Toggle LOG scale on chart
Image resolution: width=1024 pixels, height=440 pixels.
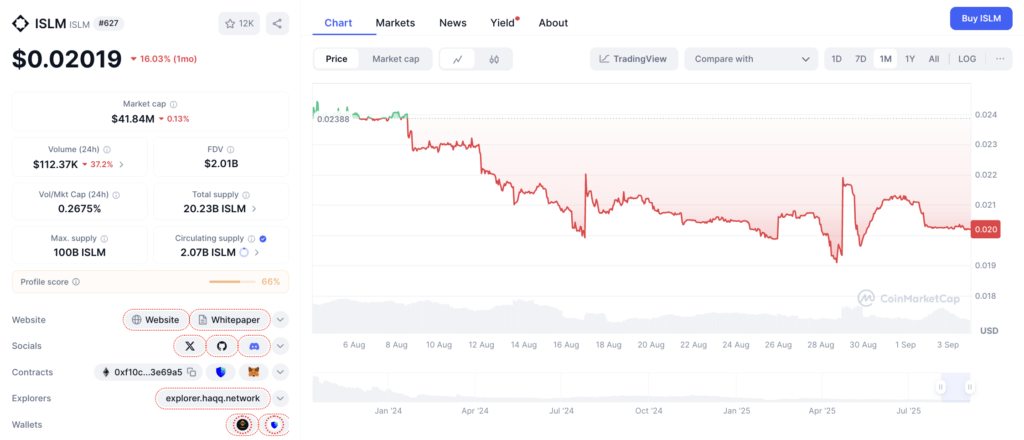click(967, 59)
